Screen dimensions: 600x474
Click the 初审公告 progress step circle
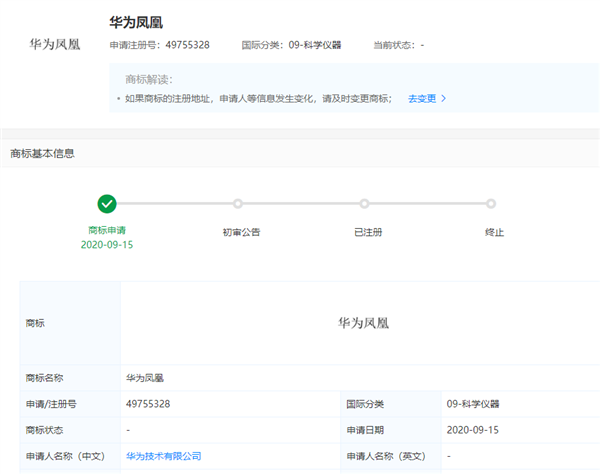point(238,204)
